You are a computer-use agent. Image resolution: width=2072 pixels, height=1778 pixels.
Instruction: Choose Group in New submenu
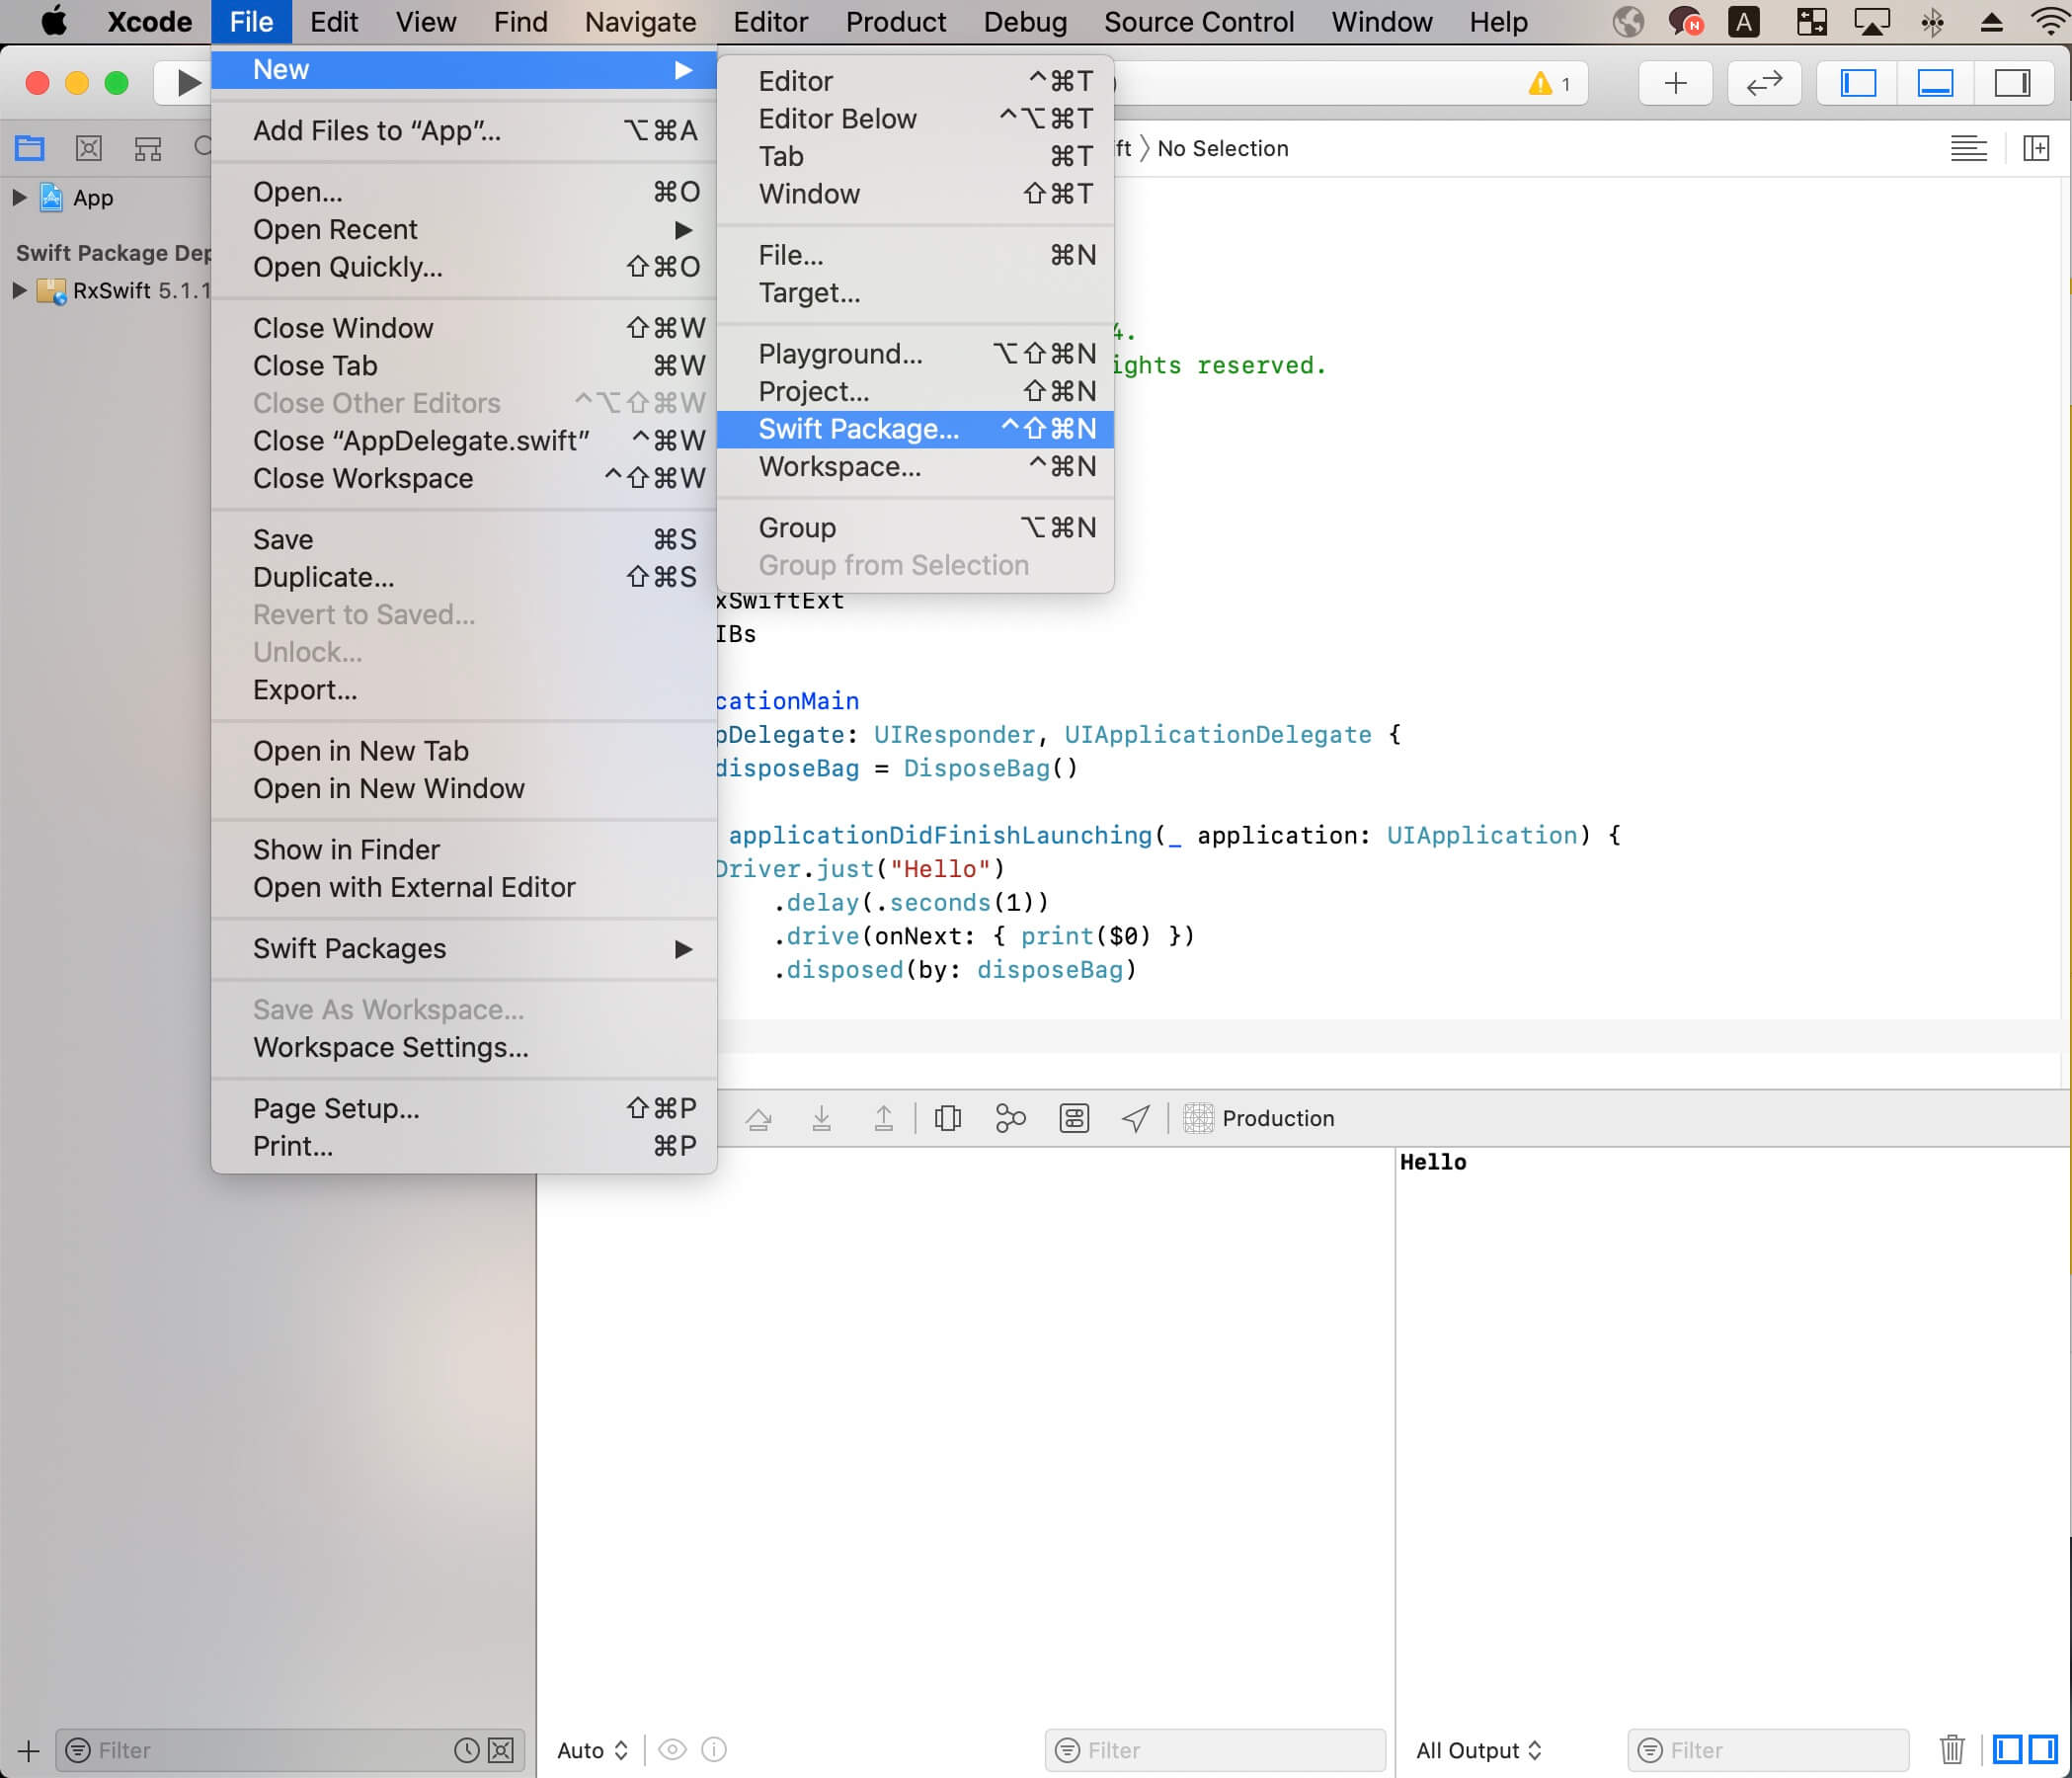click(x=915, y=528)
